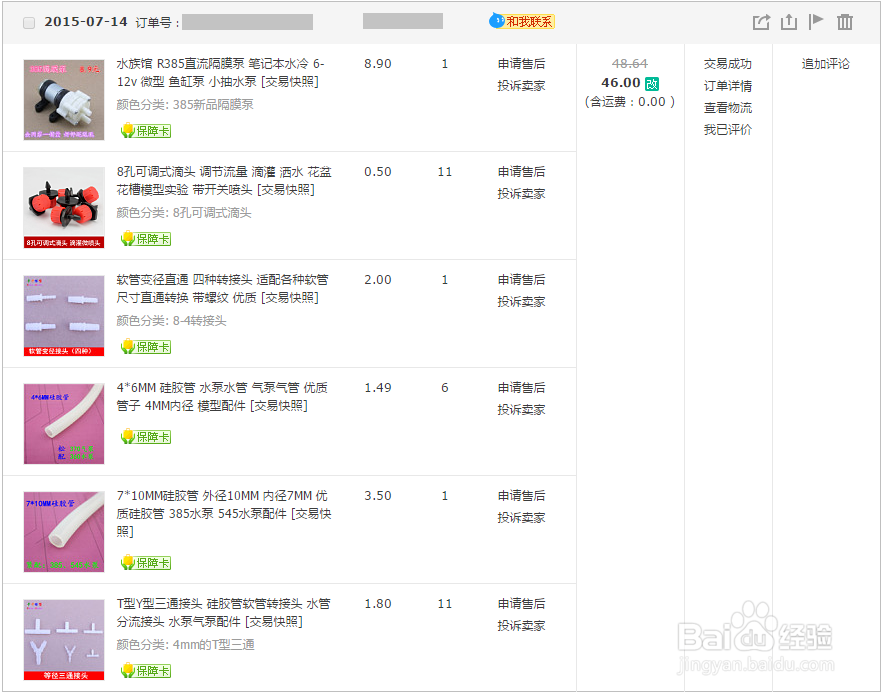Click unit price 3.50
Viewport: 883px width, 695px height.
click(x=377, y=496)
